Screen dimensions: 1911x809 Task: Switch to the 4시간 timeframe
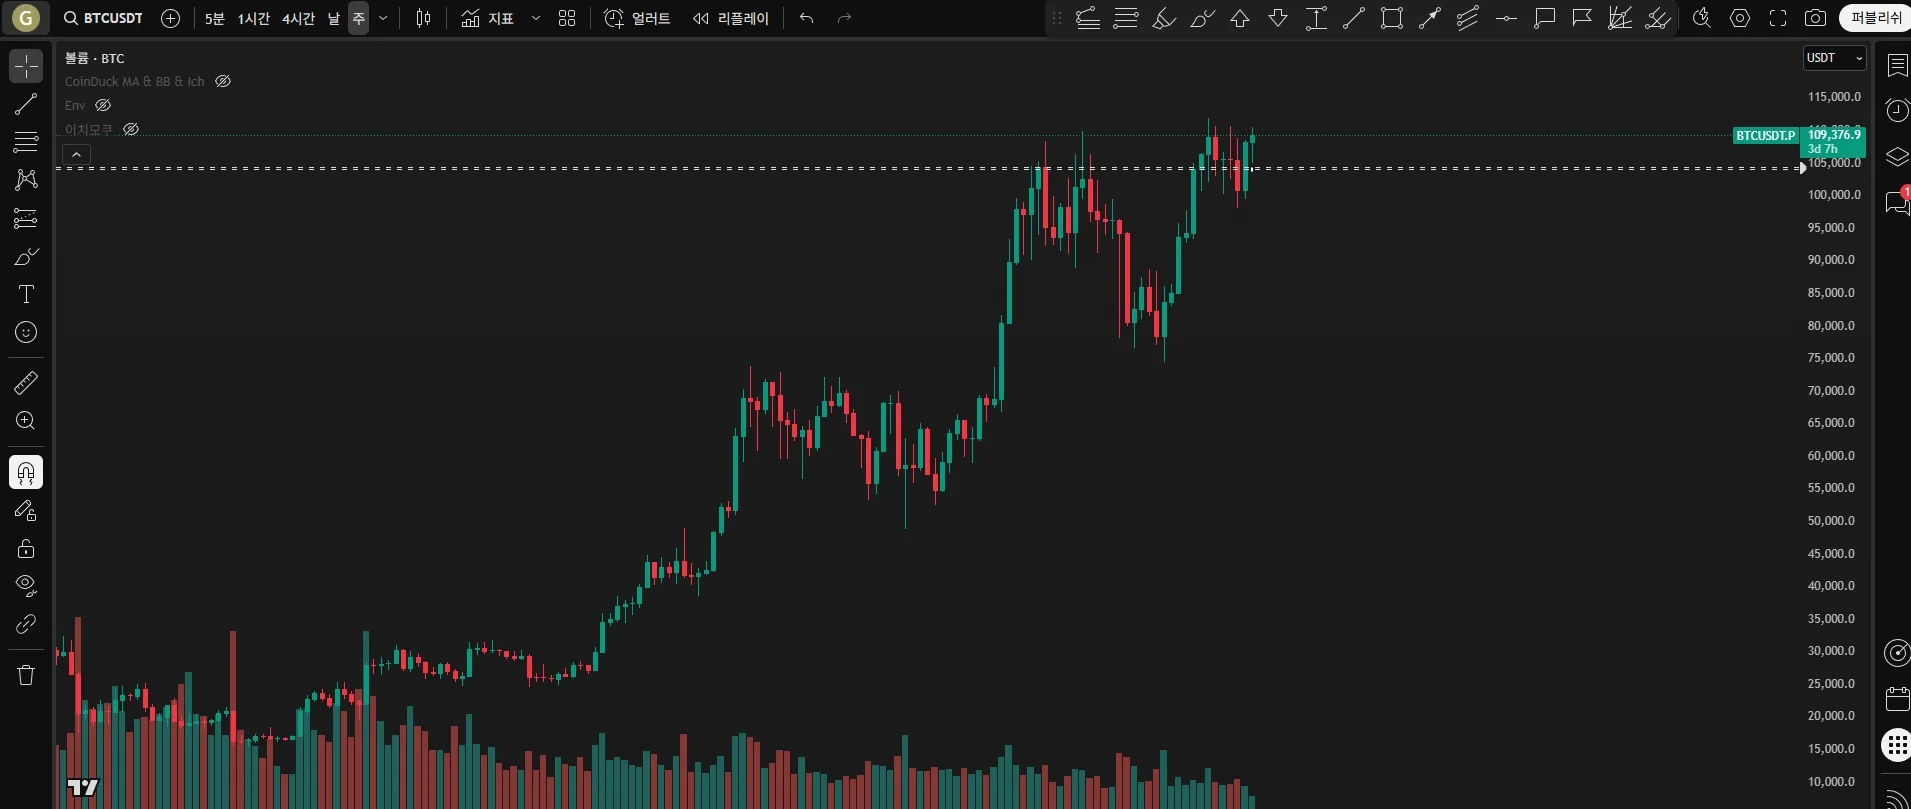point(298,18)
